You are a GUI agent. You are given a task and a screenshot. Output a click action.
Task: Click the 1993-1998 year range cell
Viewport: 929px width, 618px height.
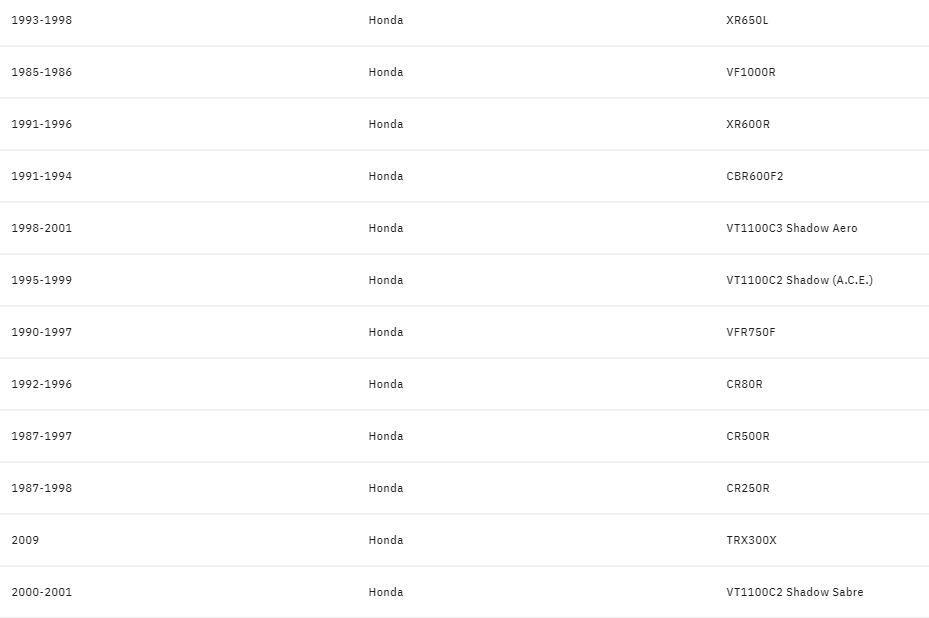click(41, 20)
